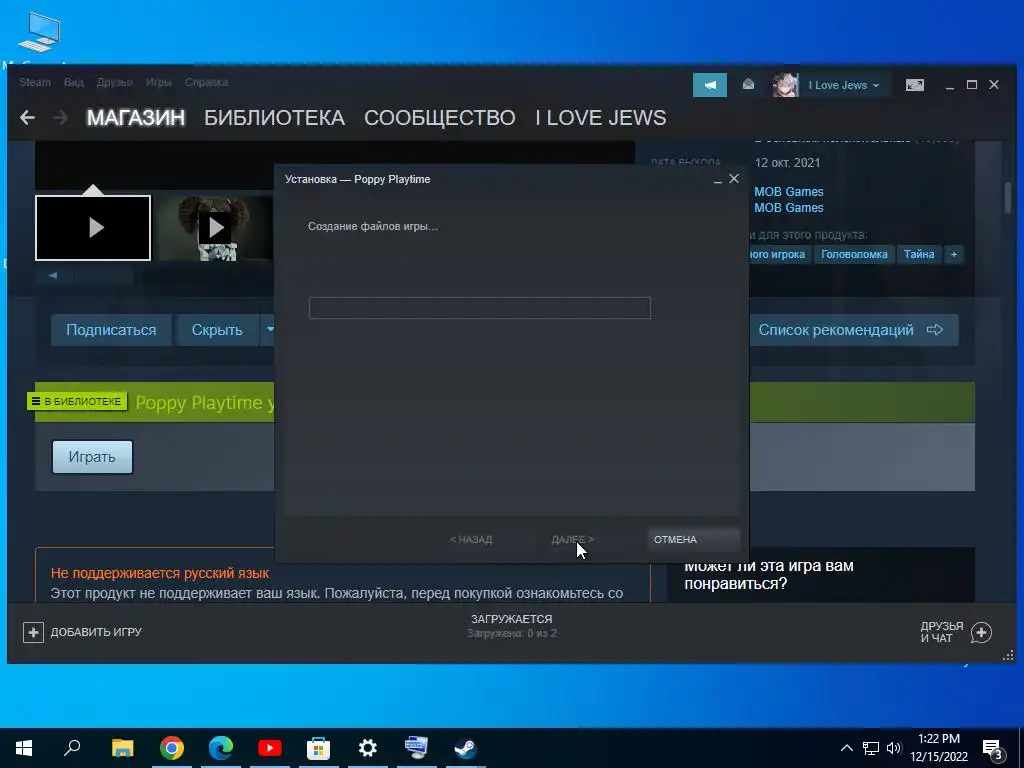
Task: Play the second trailer thumbnail with doll
Action: pos(215,227)
